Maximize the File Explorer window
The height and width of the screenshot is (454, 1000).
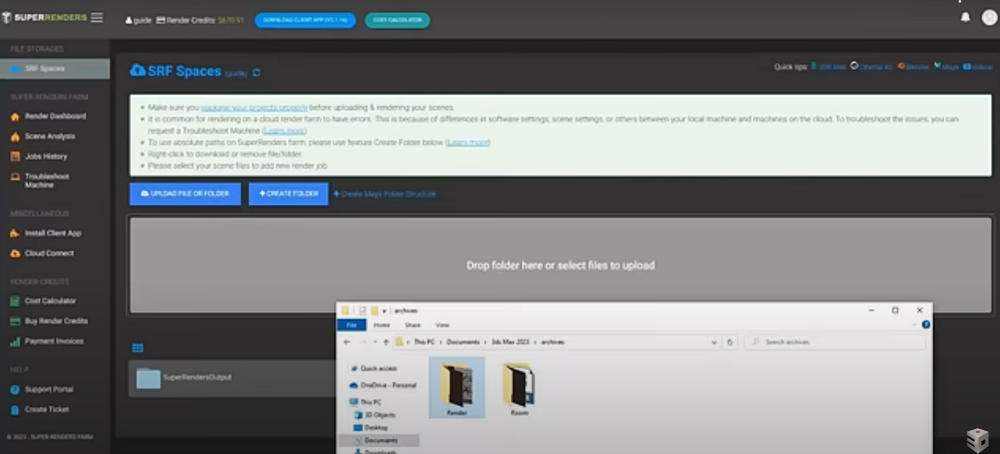(x=895, y=311)
